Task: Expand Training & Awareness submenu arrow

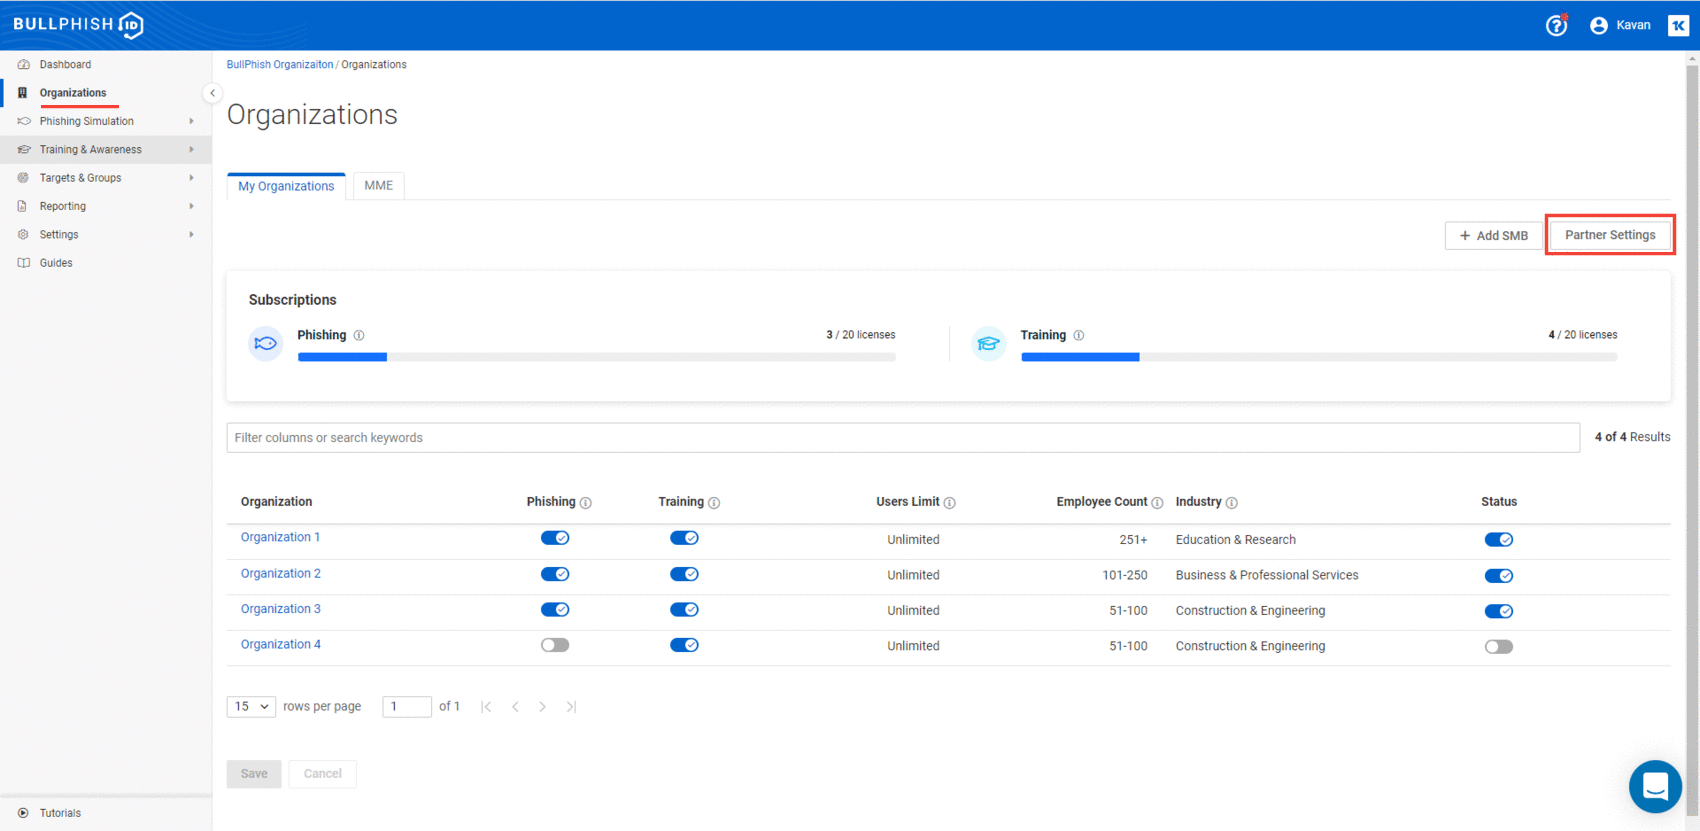Action: (191, 149)
